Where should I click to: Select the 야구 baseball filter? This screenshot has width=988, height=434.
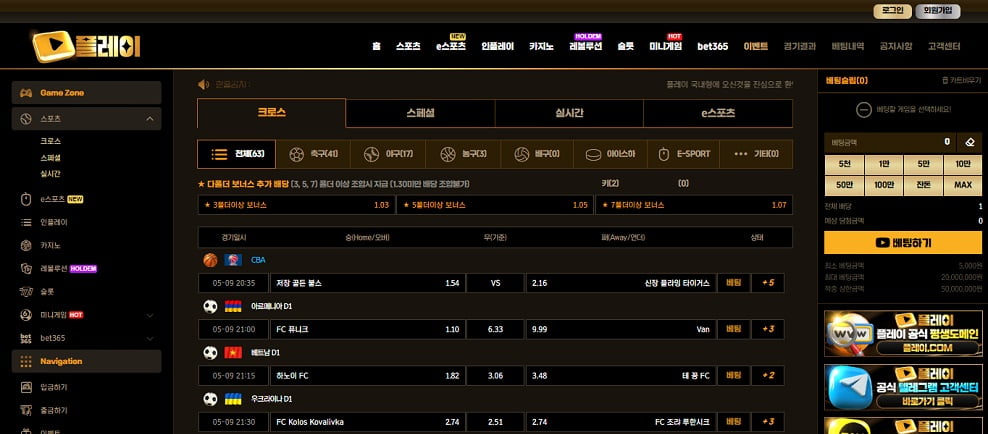coord(390,154)
